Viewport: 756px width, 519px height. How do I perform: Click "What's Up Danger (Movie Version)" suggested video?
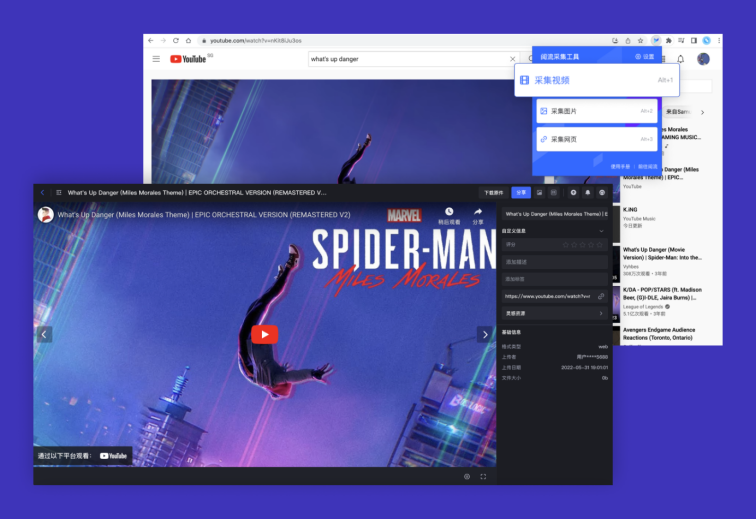[x=662, y=254]
